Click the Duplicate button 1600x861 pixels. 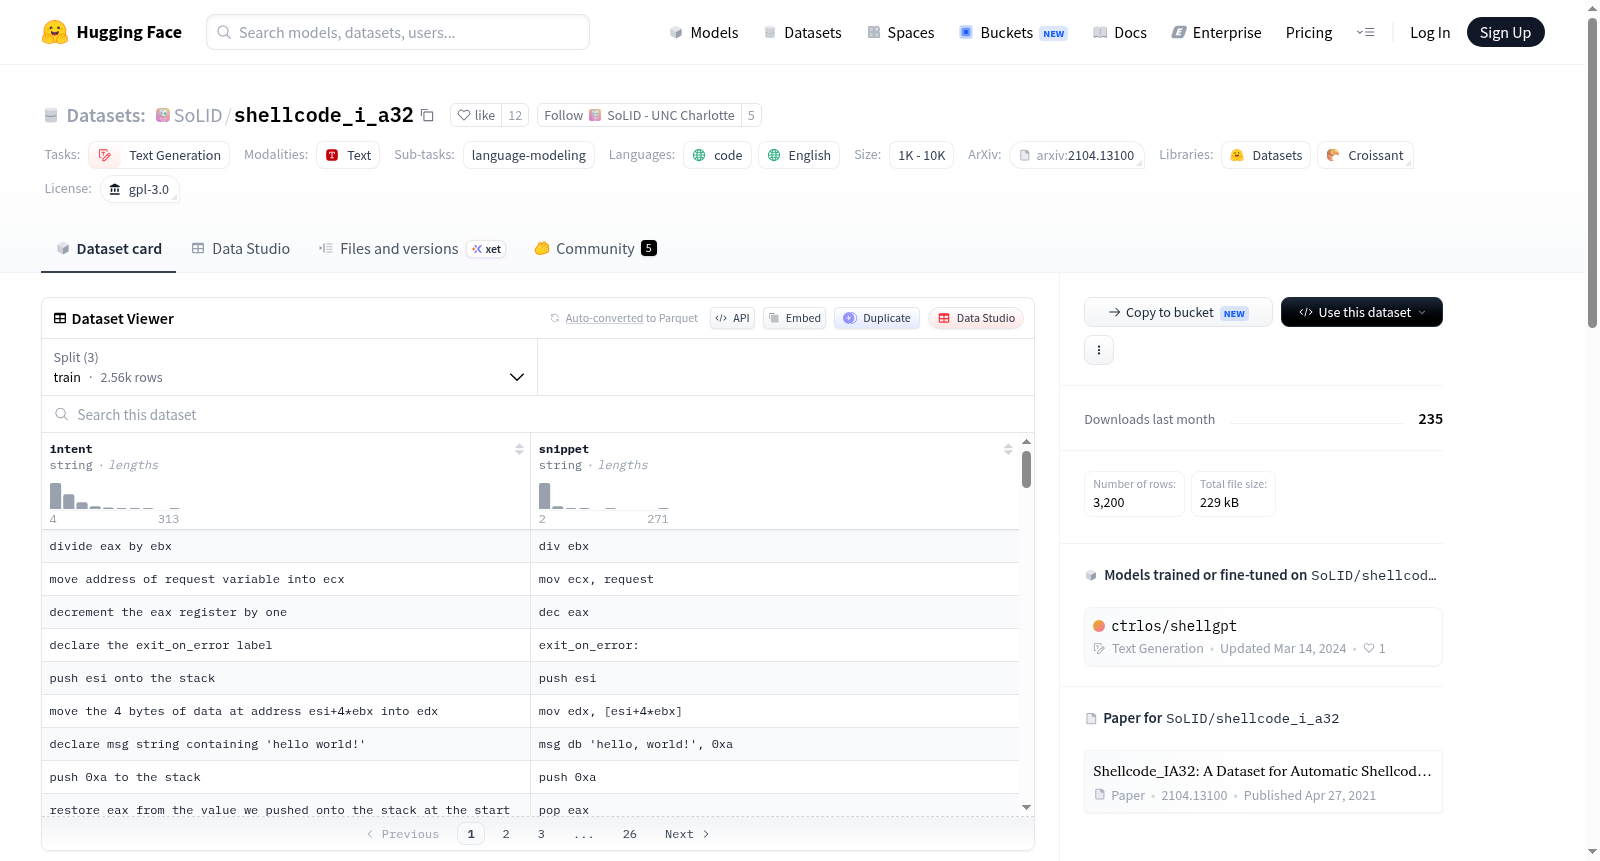point(877,318)
